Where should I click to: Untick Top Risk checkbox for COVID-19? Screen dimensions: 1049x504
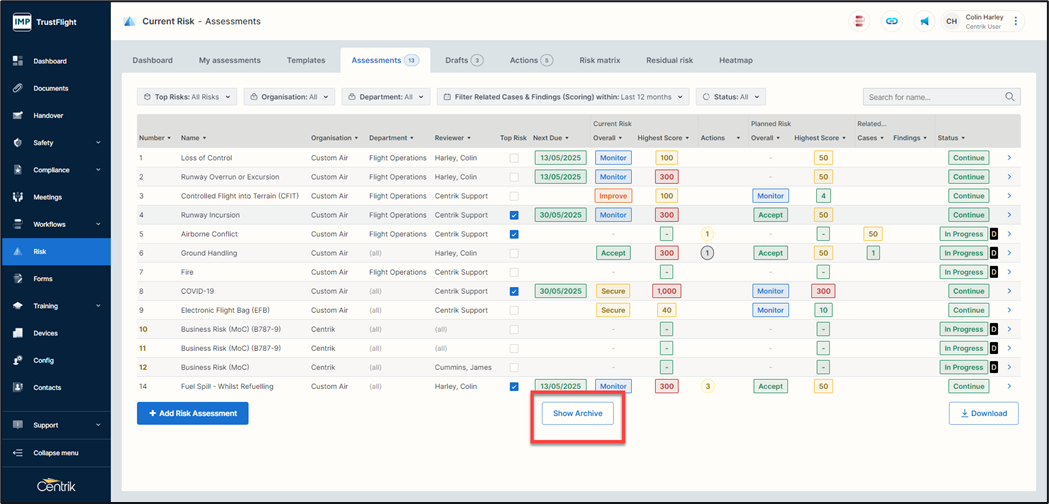[x=514, y=291]
